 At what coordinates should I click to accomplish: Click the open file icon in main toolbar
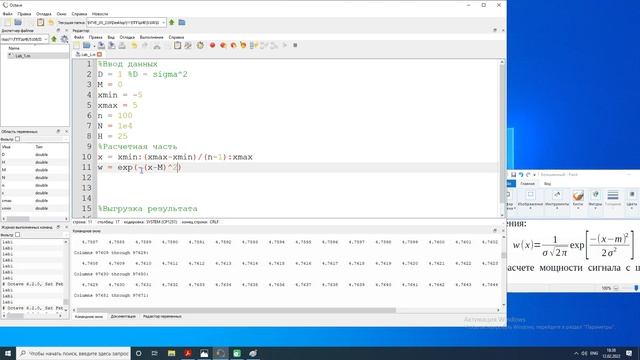[x=18, y=22]
